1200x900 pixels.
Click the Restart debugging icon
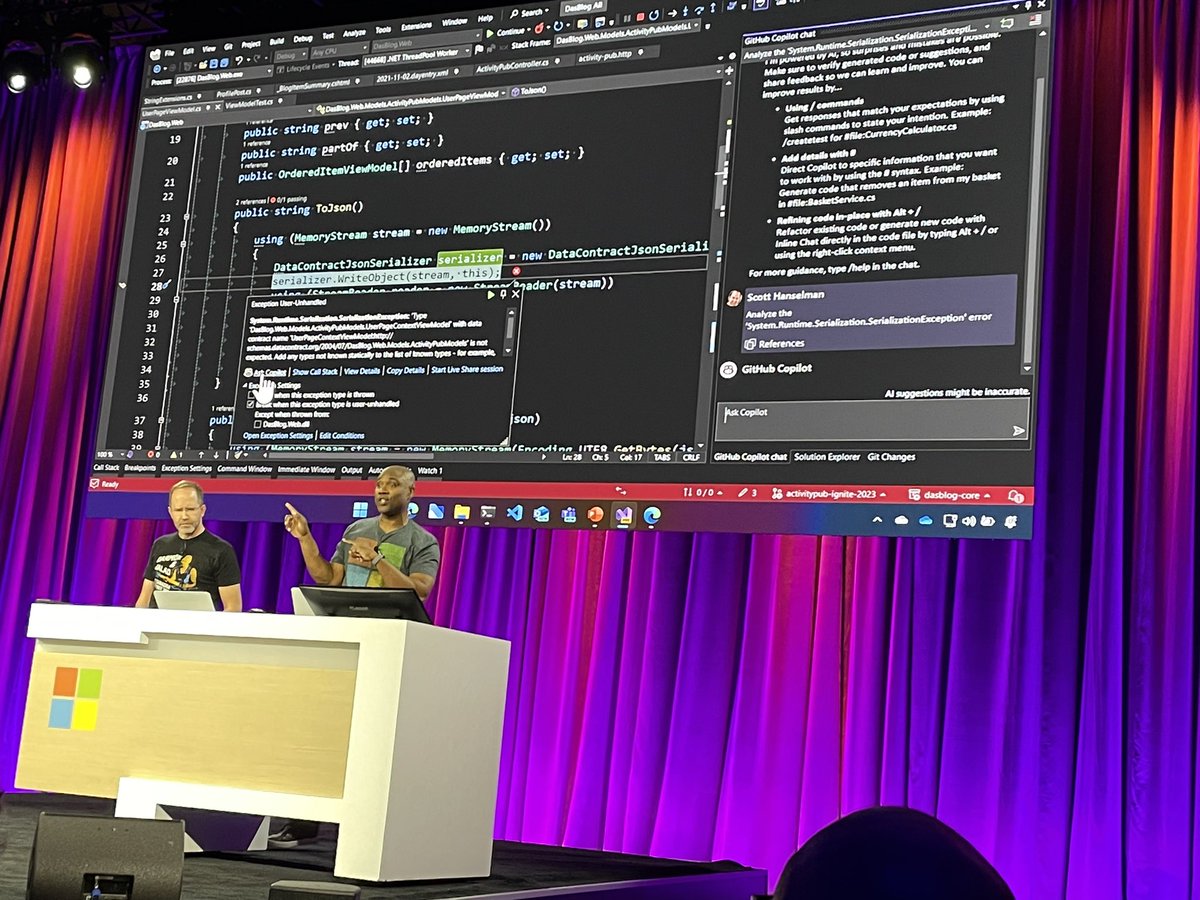tap(654, 15)
